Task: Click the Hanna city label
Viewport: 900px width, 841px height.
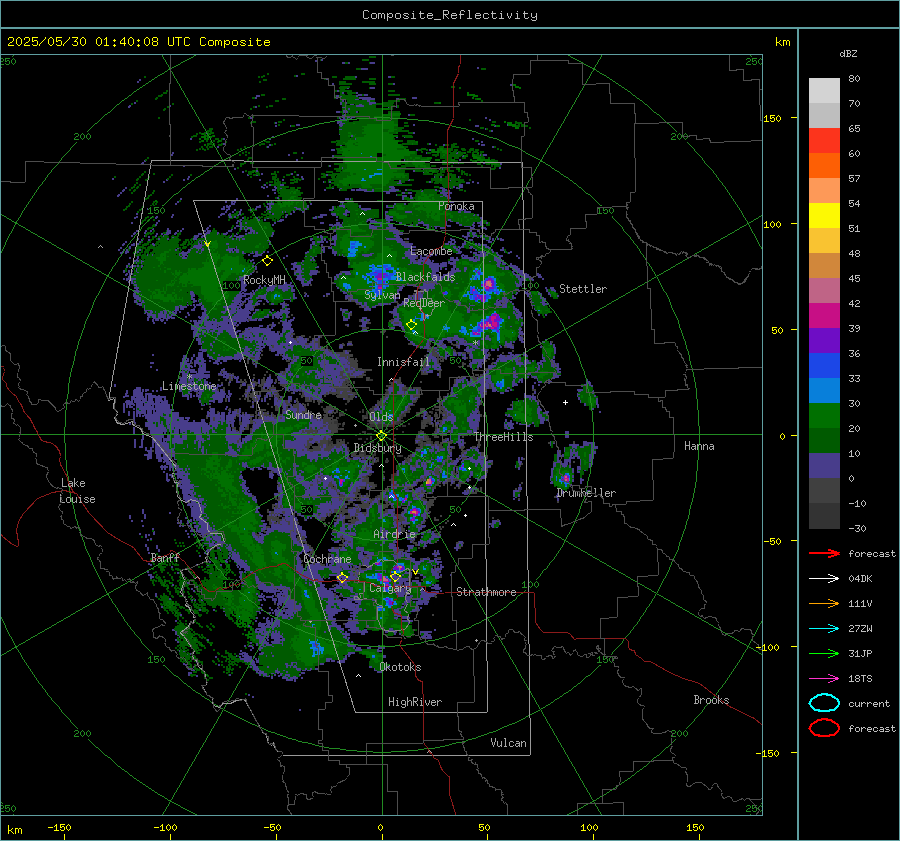Action: tap(699, 446)
